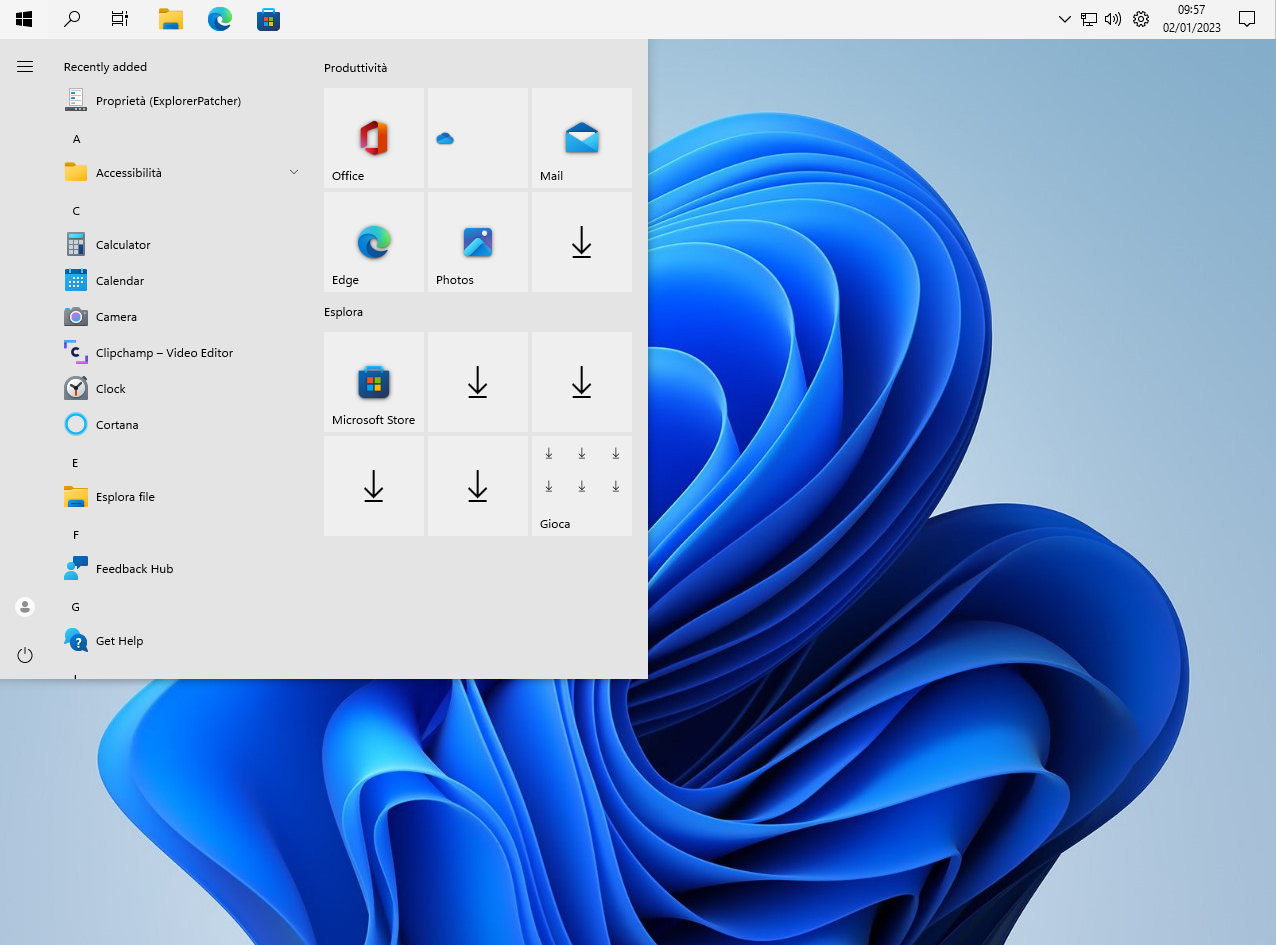Show hidden system tray icons
Viewport: 1276px width, 945px height.
point(1065,19)
